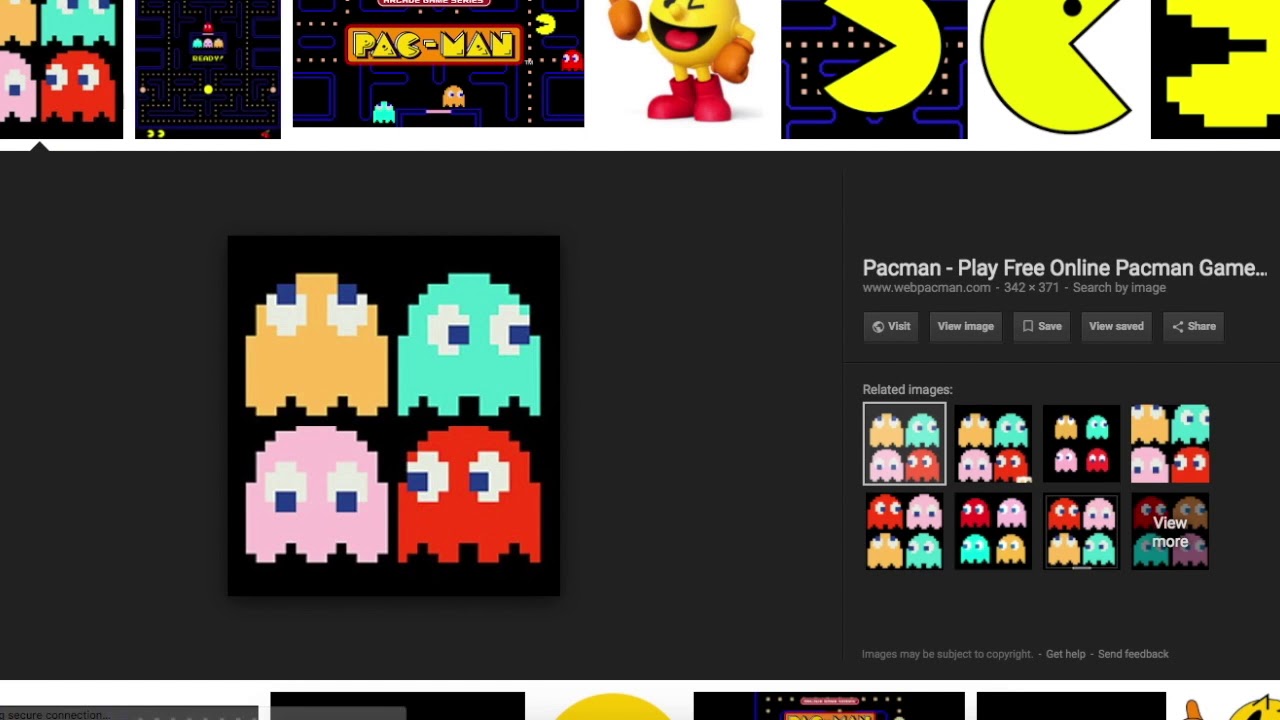This screenshot has width=1280, height=720.
Task: Save the image with Save button
Action: (x=1041, y=326)
